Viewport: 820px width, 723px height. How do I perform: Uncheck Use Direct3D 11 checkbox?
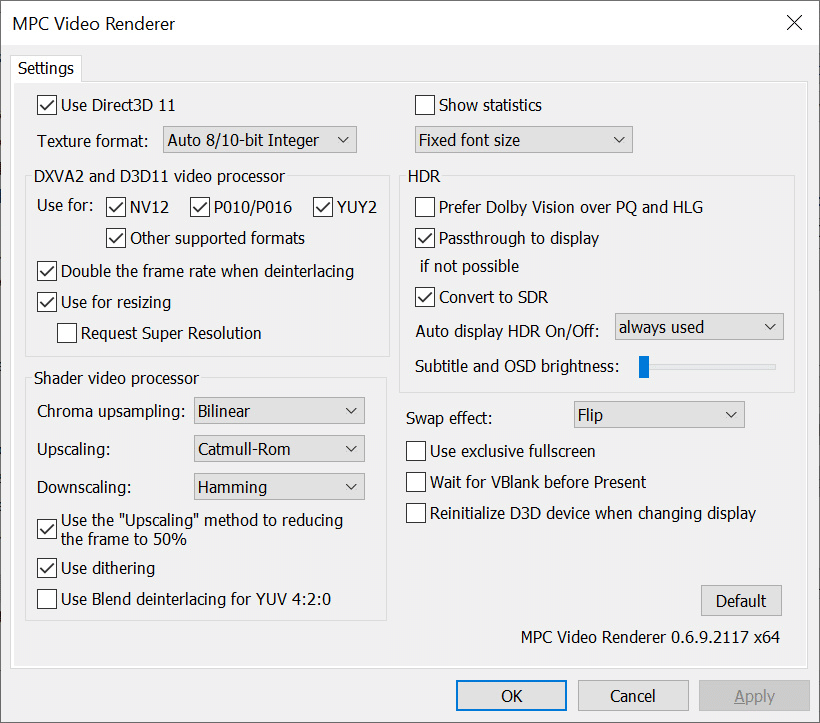tap(47, 105)
